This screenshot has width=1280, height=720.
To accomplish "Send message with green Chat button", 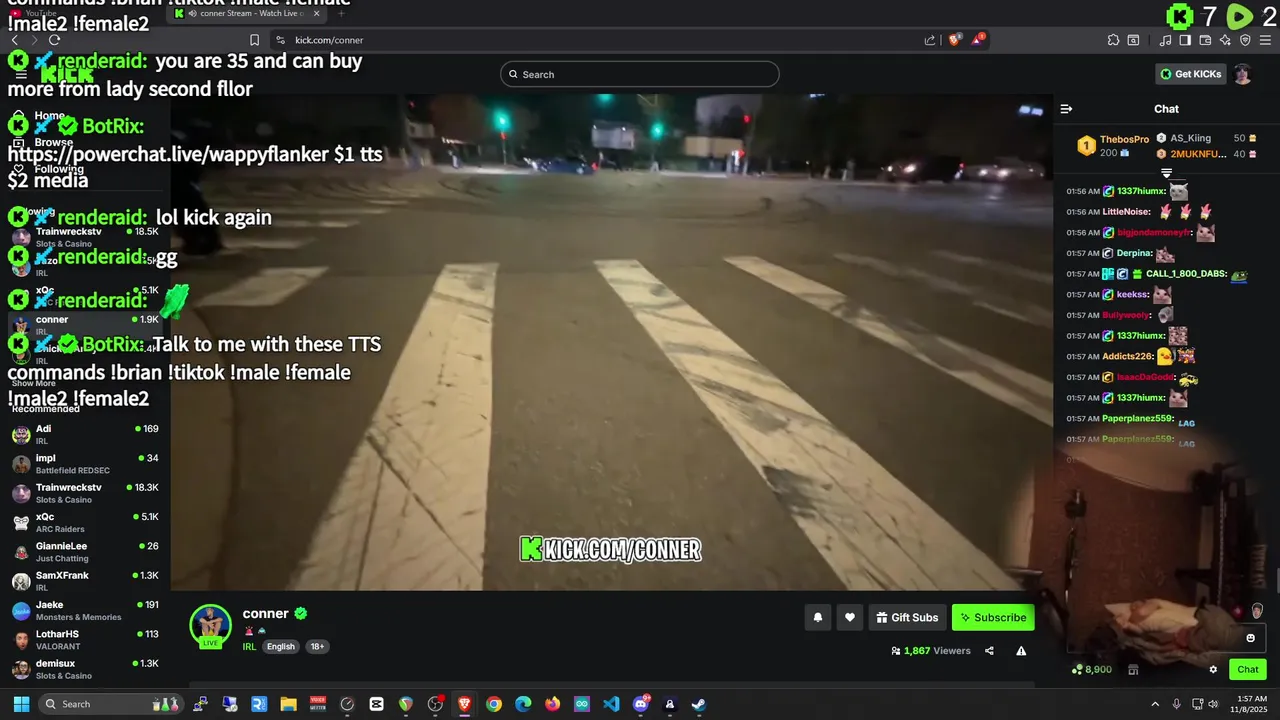I will (1248, 670).
